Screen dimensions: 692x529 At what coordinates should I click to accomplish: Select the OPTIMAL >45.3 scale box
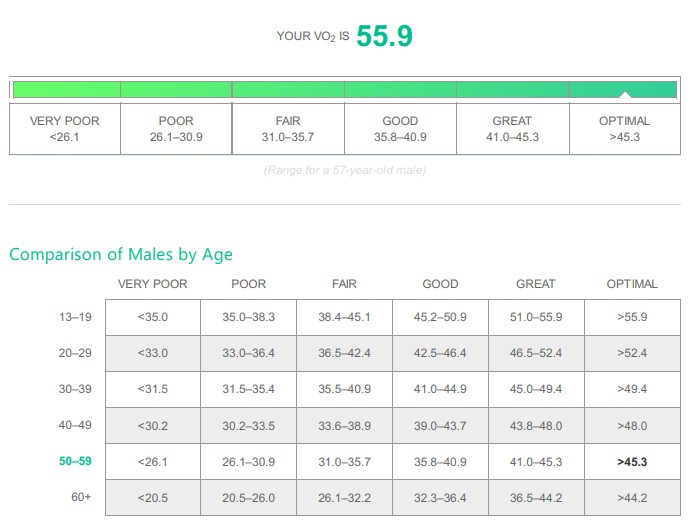click(624, 129)
